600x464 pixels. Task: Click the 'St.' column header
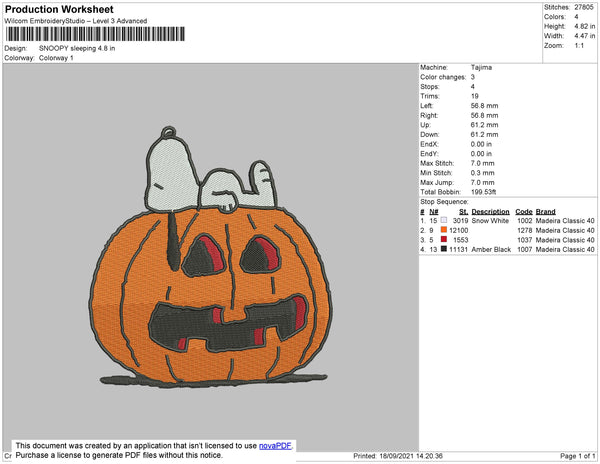tap(463, 212)
